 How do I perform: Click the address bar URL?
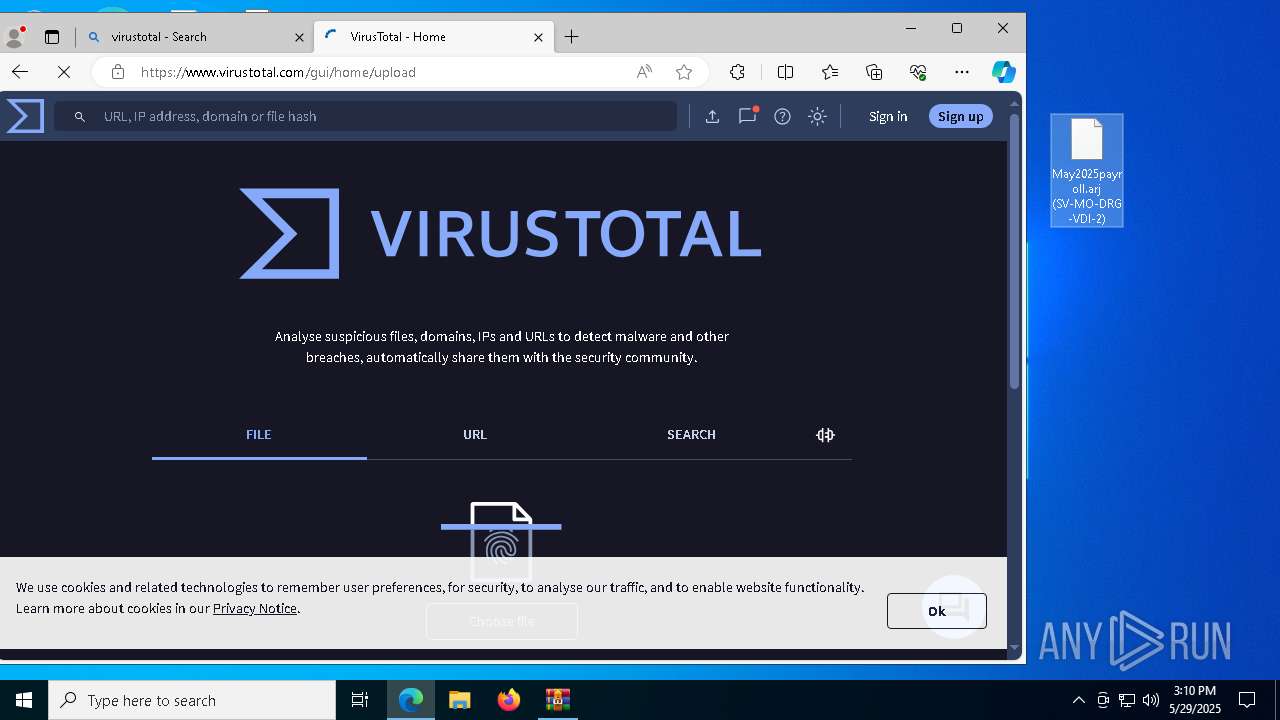278,72
